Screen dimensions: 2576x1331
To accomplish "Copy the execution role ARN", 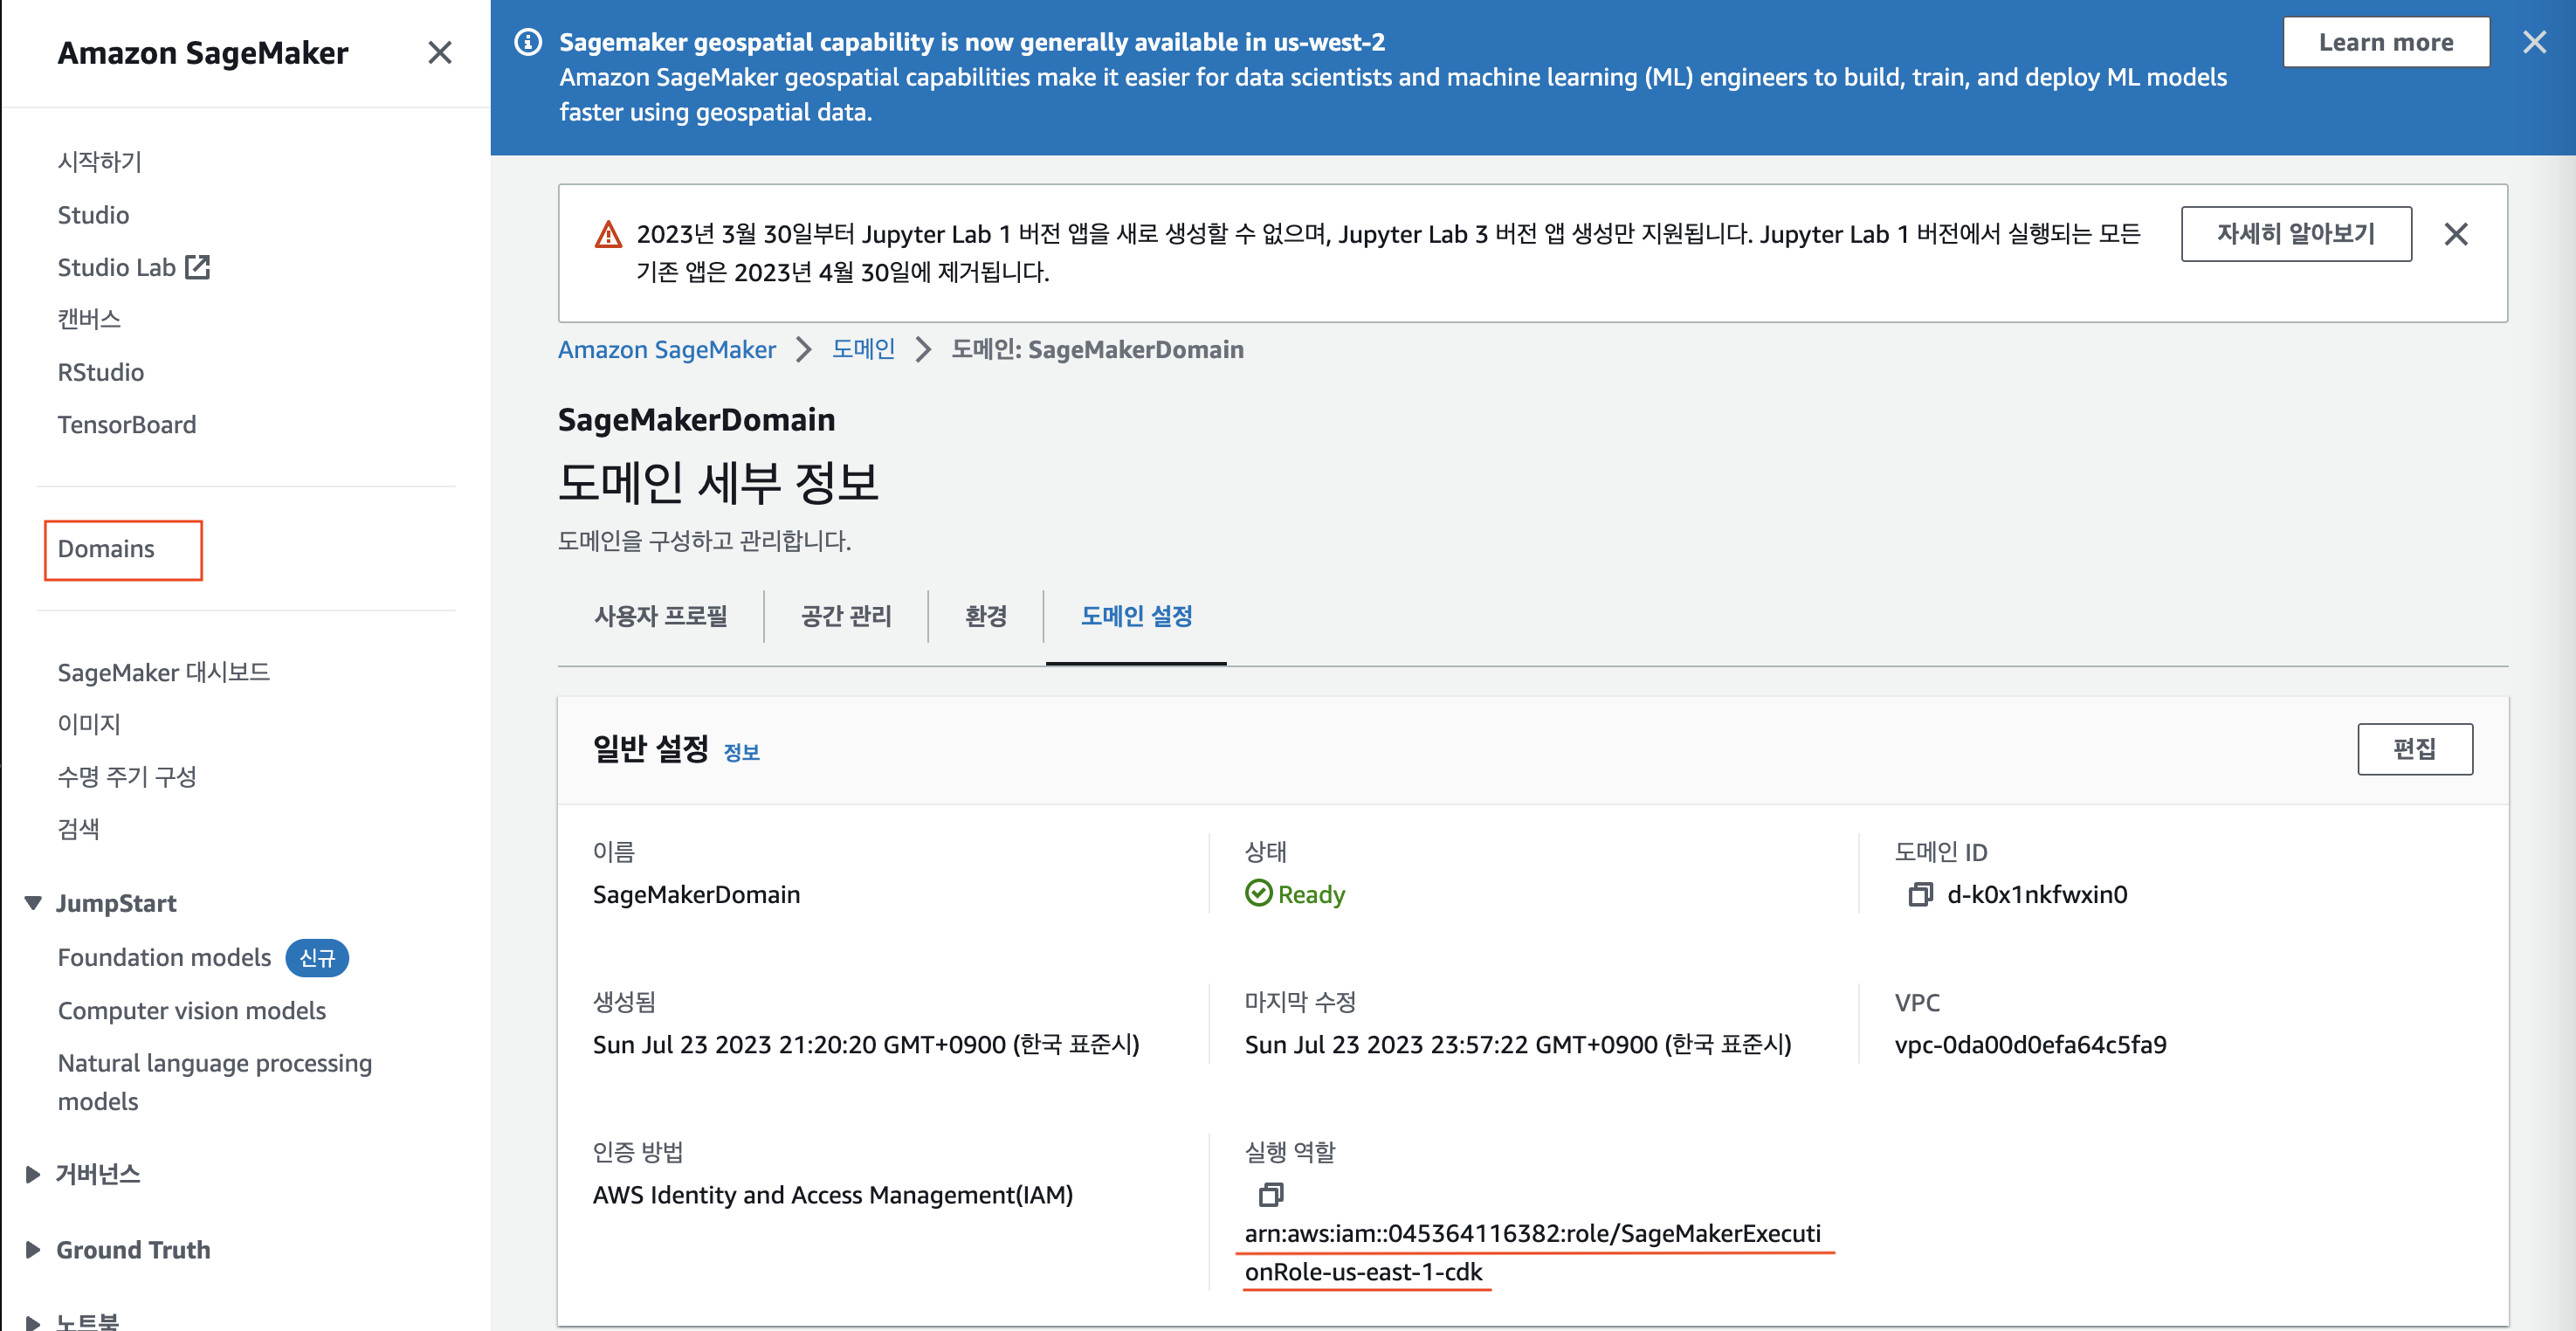I will [1270, 1194].
